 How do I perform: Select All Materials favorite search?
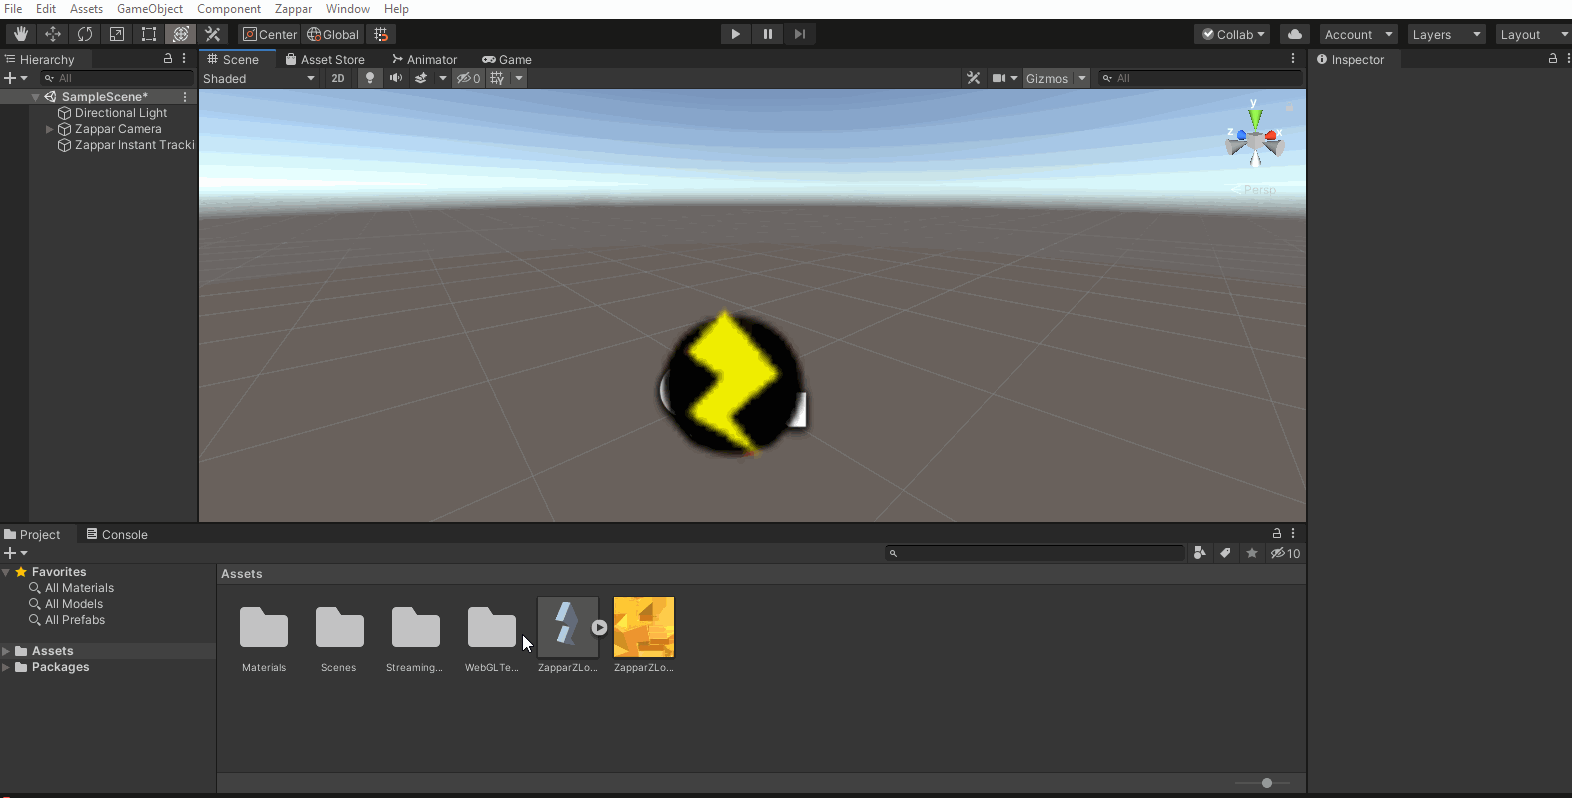[x=79, y=588]
